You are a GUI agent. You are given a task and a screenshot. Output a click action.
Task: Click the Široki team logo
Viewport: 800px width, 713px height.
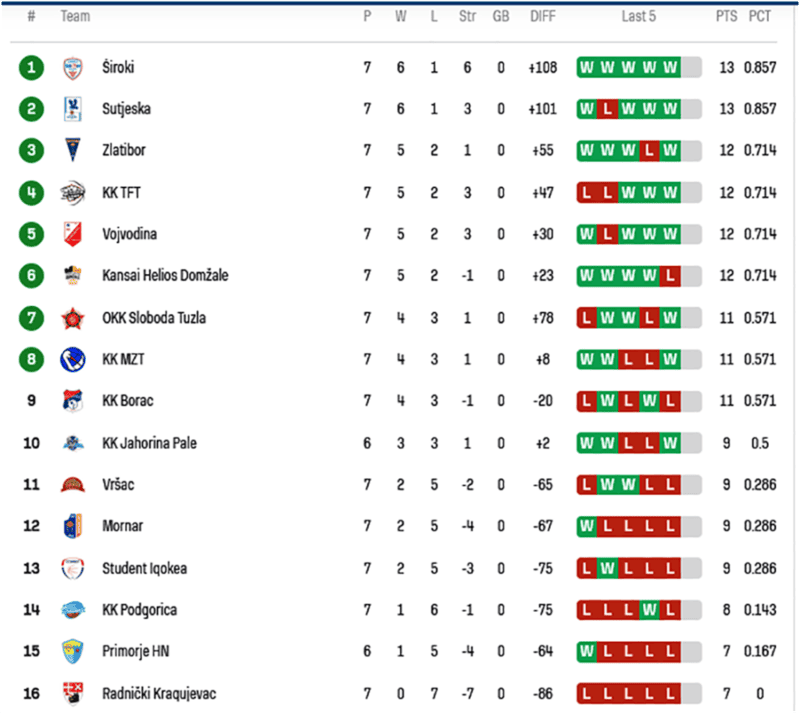click(x=72, y=68)
